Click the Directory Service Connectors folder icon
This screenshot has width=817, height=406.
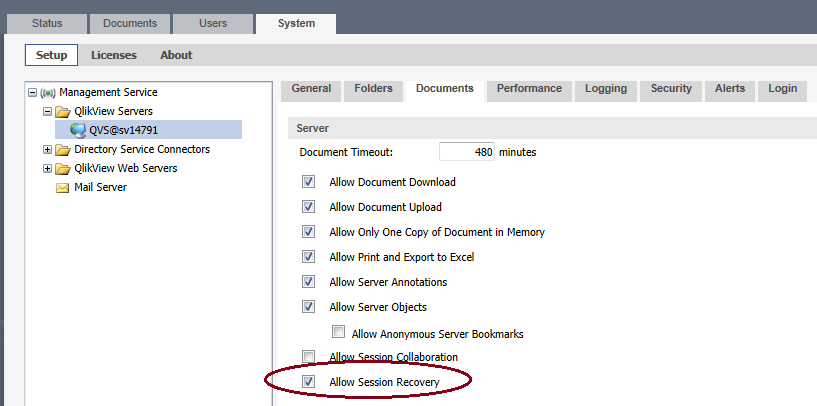pyautogui.click(x=62, y=150)
